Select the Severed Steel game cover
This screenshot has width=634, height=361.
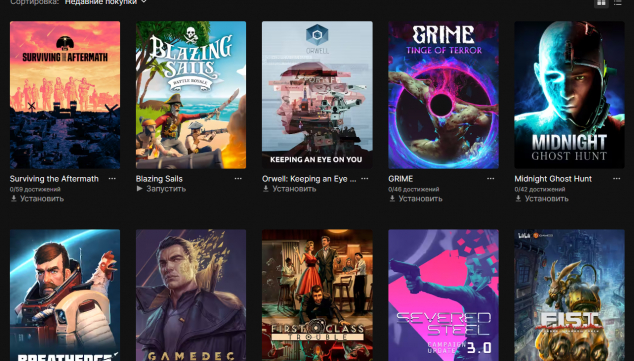pyautogui.click(x=443, y=295)
